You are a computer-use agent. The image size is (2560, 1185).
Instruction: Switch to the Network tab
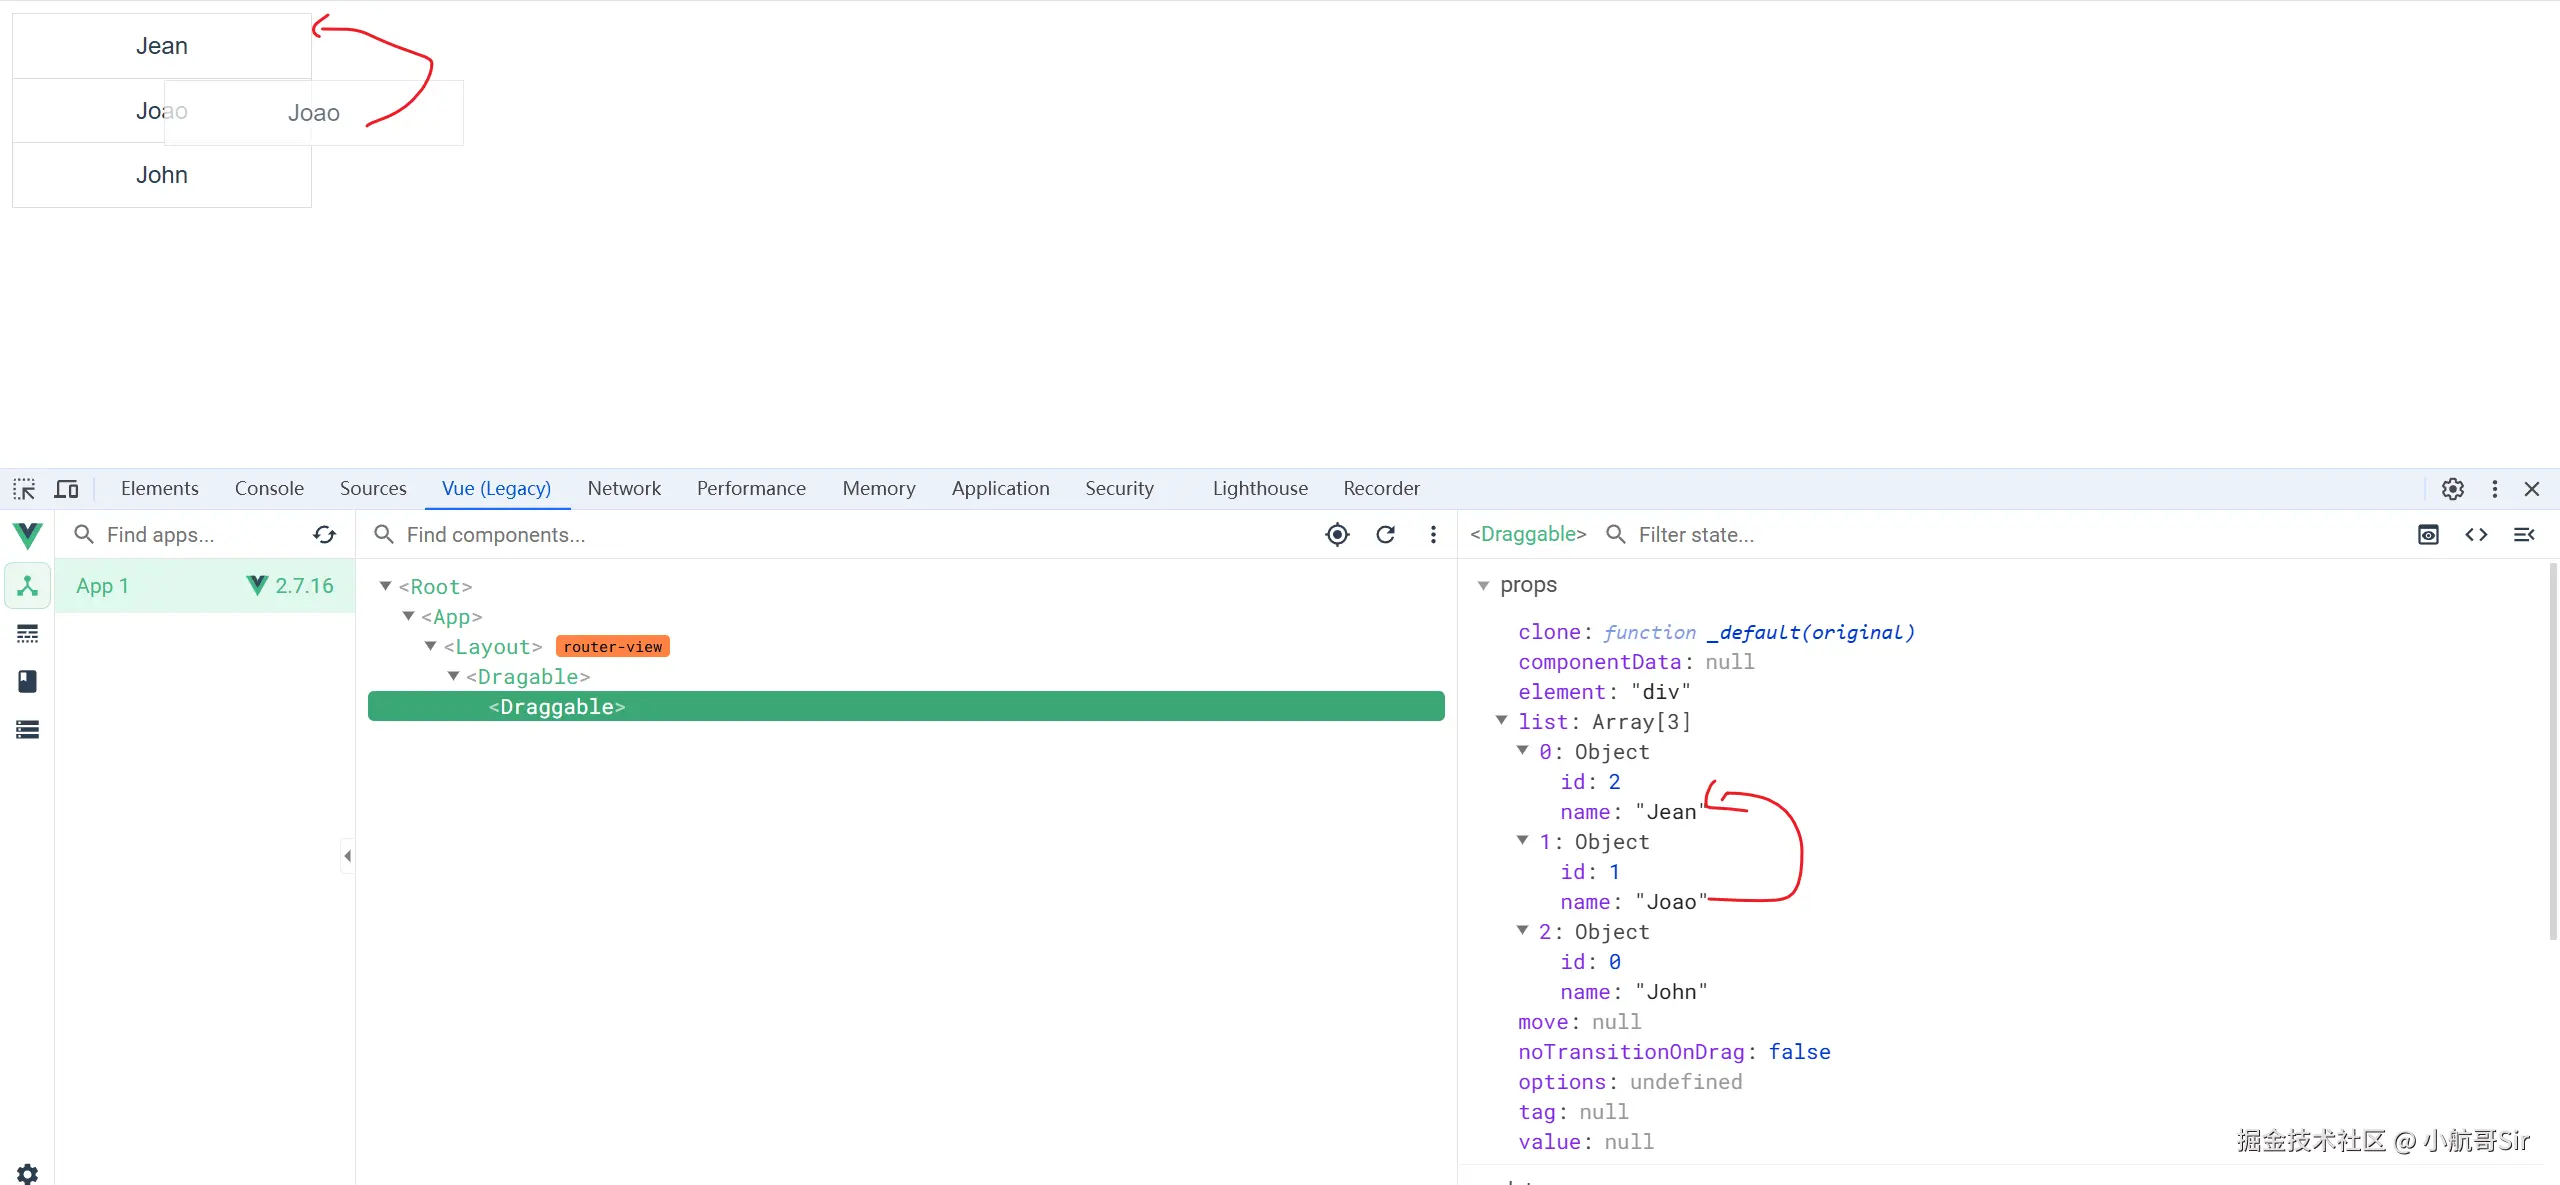[624, 489]
